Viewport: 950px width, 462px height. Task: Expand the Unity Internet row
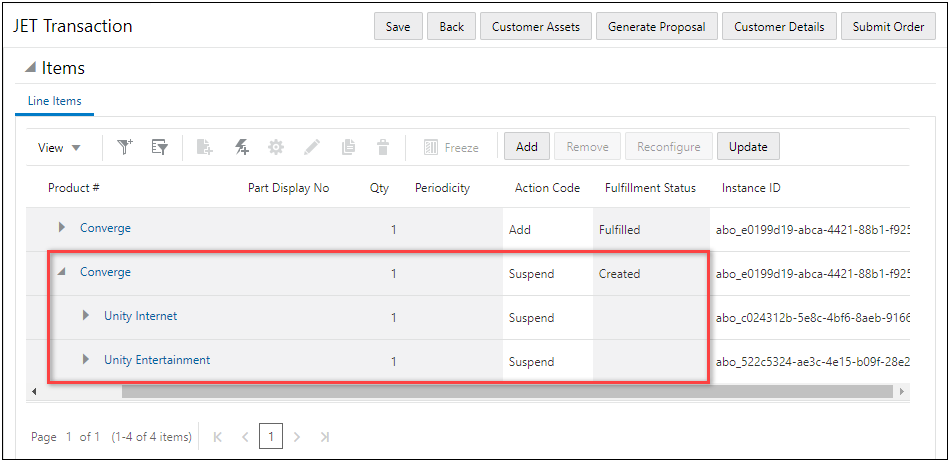(x=86, y=316)
